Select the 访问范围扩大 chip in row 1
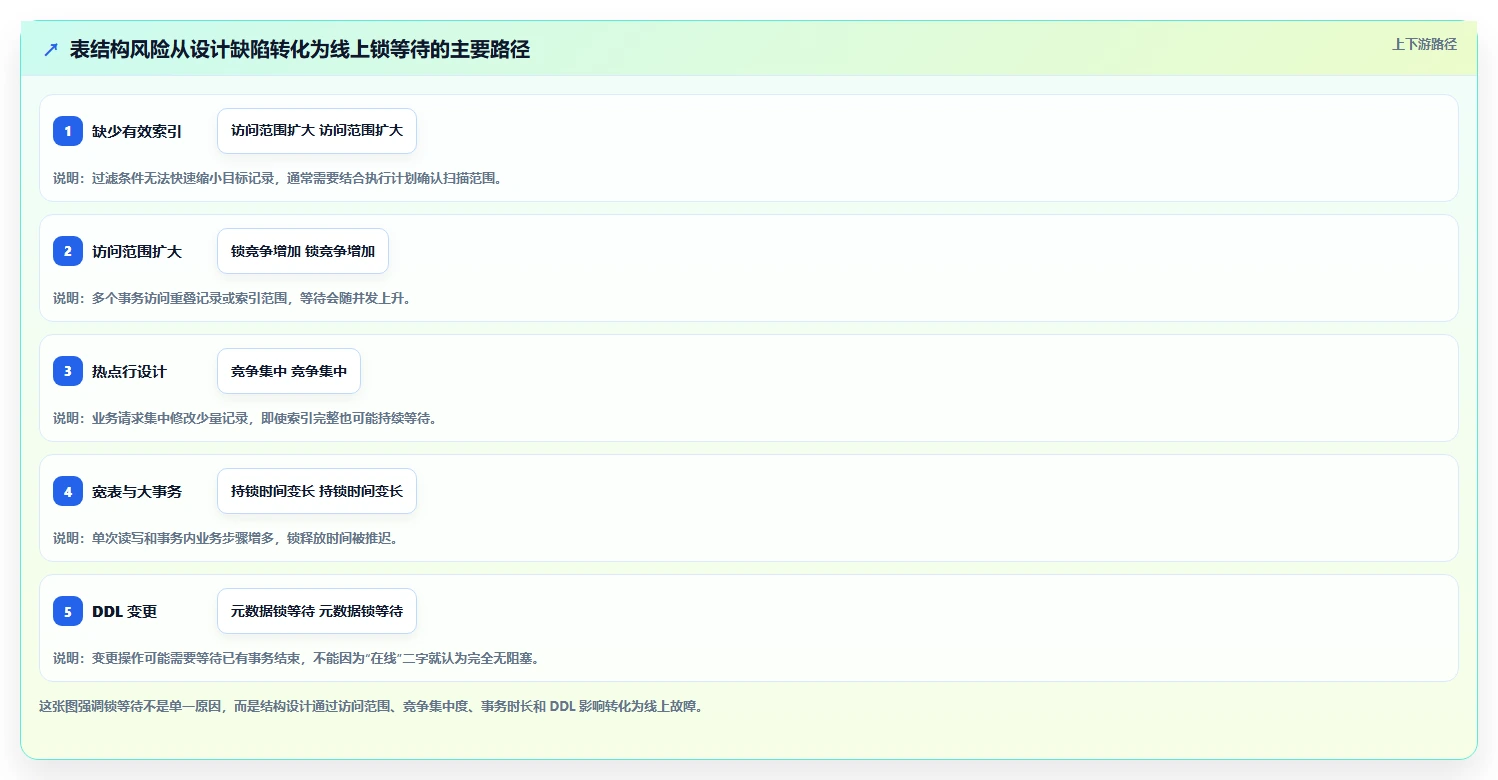Viewport: 1498px width, 780px height. point(317,131)
